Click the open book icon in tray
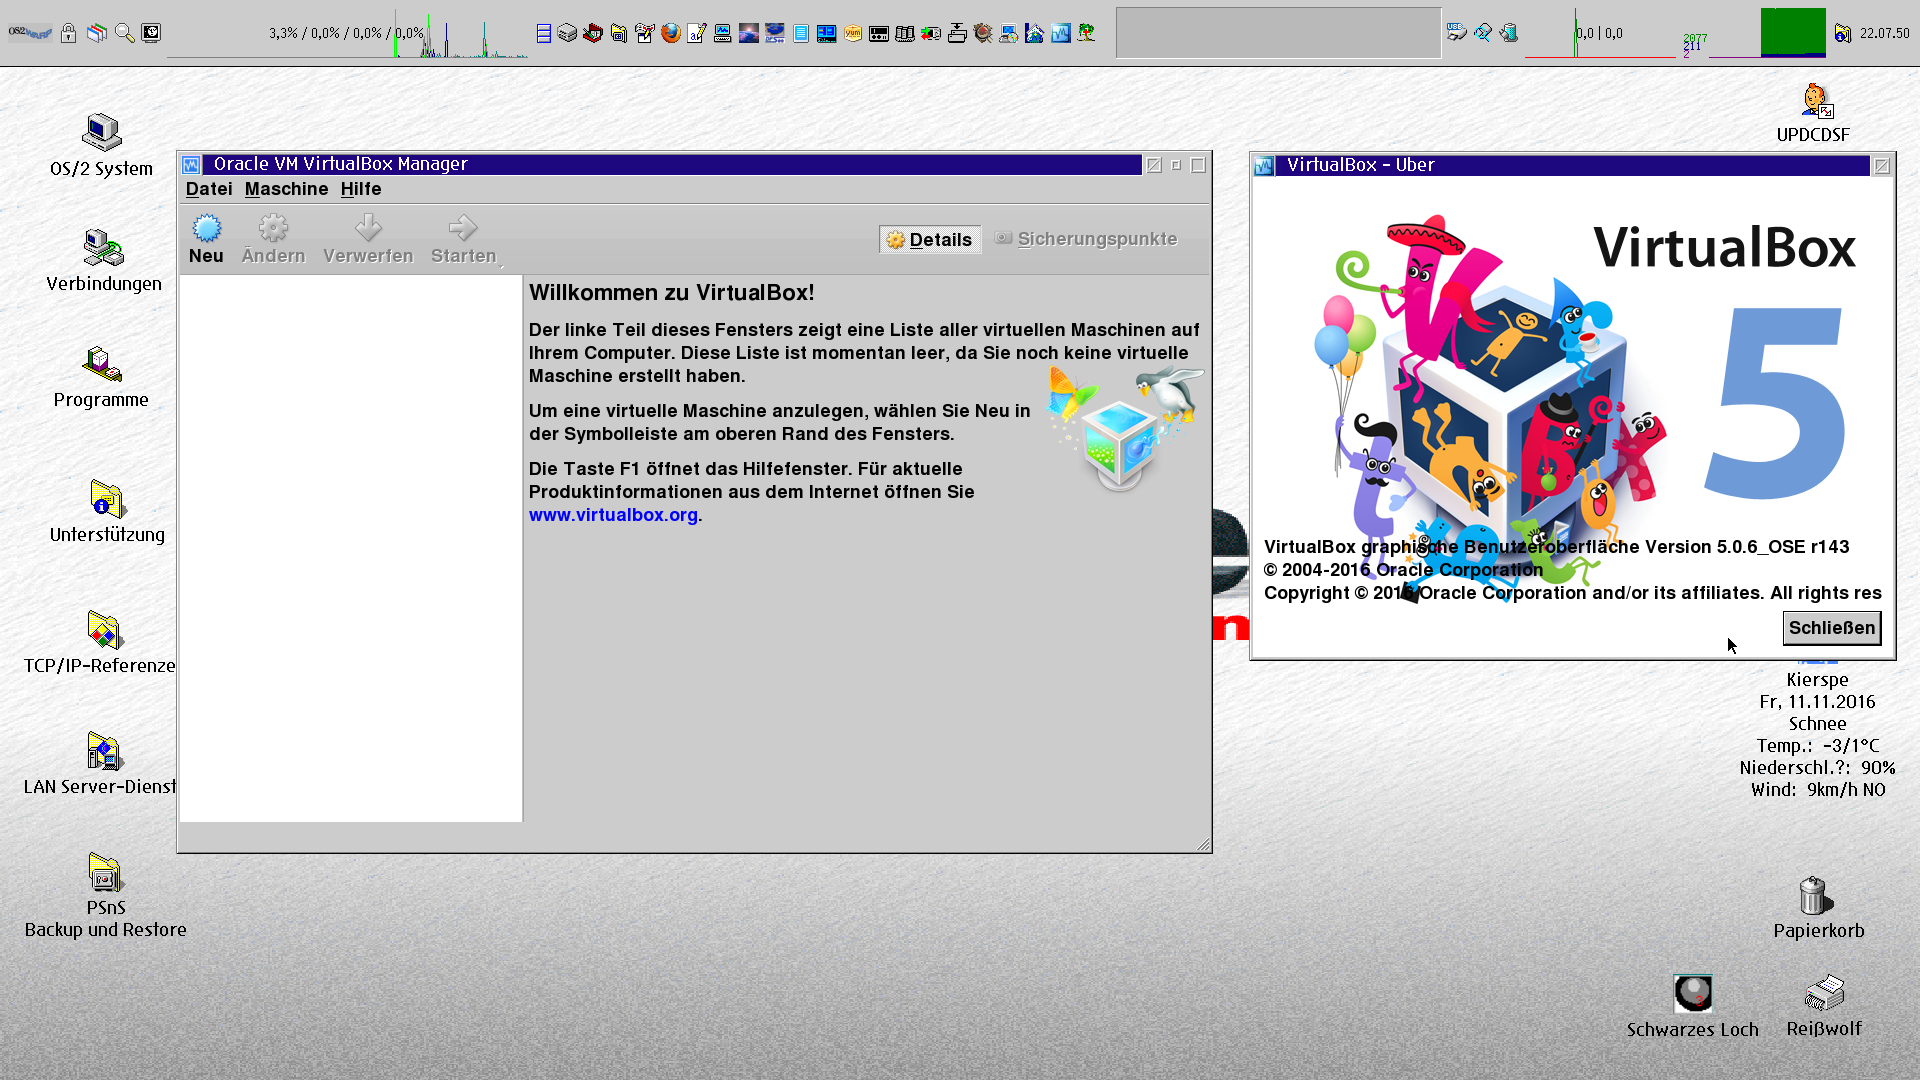 pos(905,33)
